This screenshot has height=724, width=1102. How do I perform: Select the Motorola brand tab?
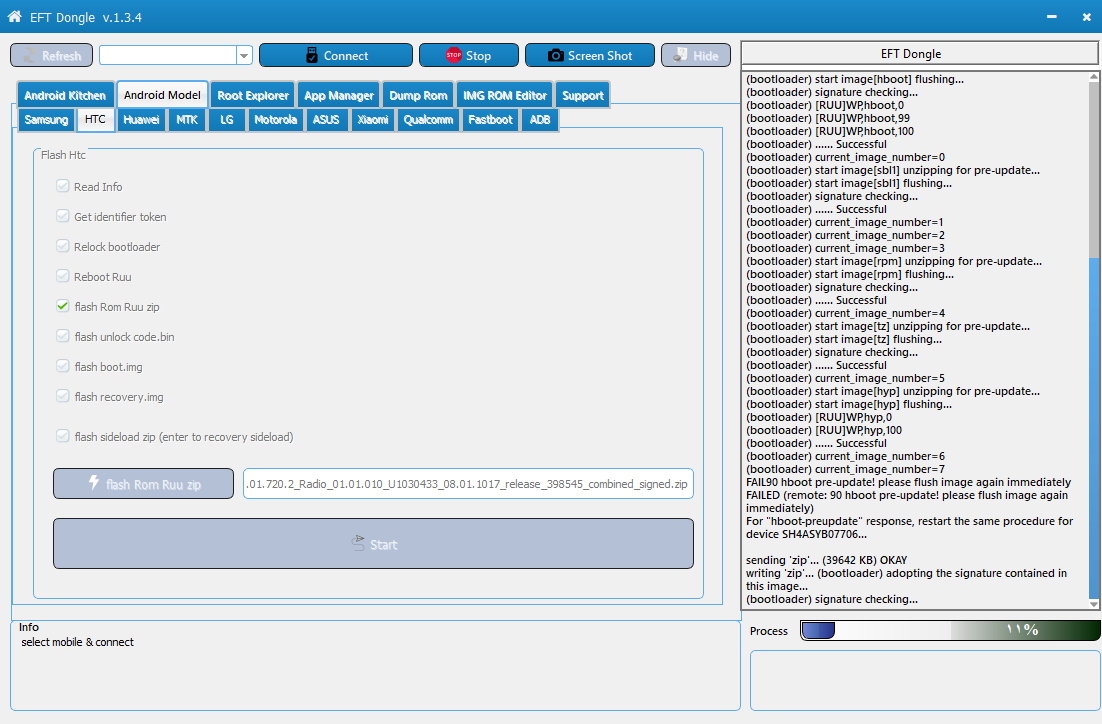(276, 120)
